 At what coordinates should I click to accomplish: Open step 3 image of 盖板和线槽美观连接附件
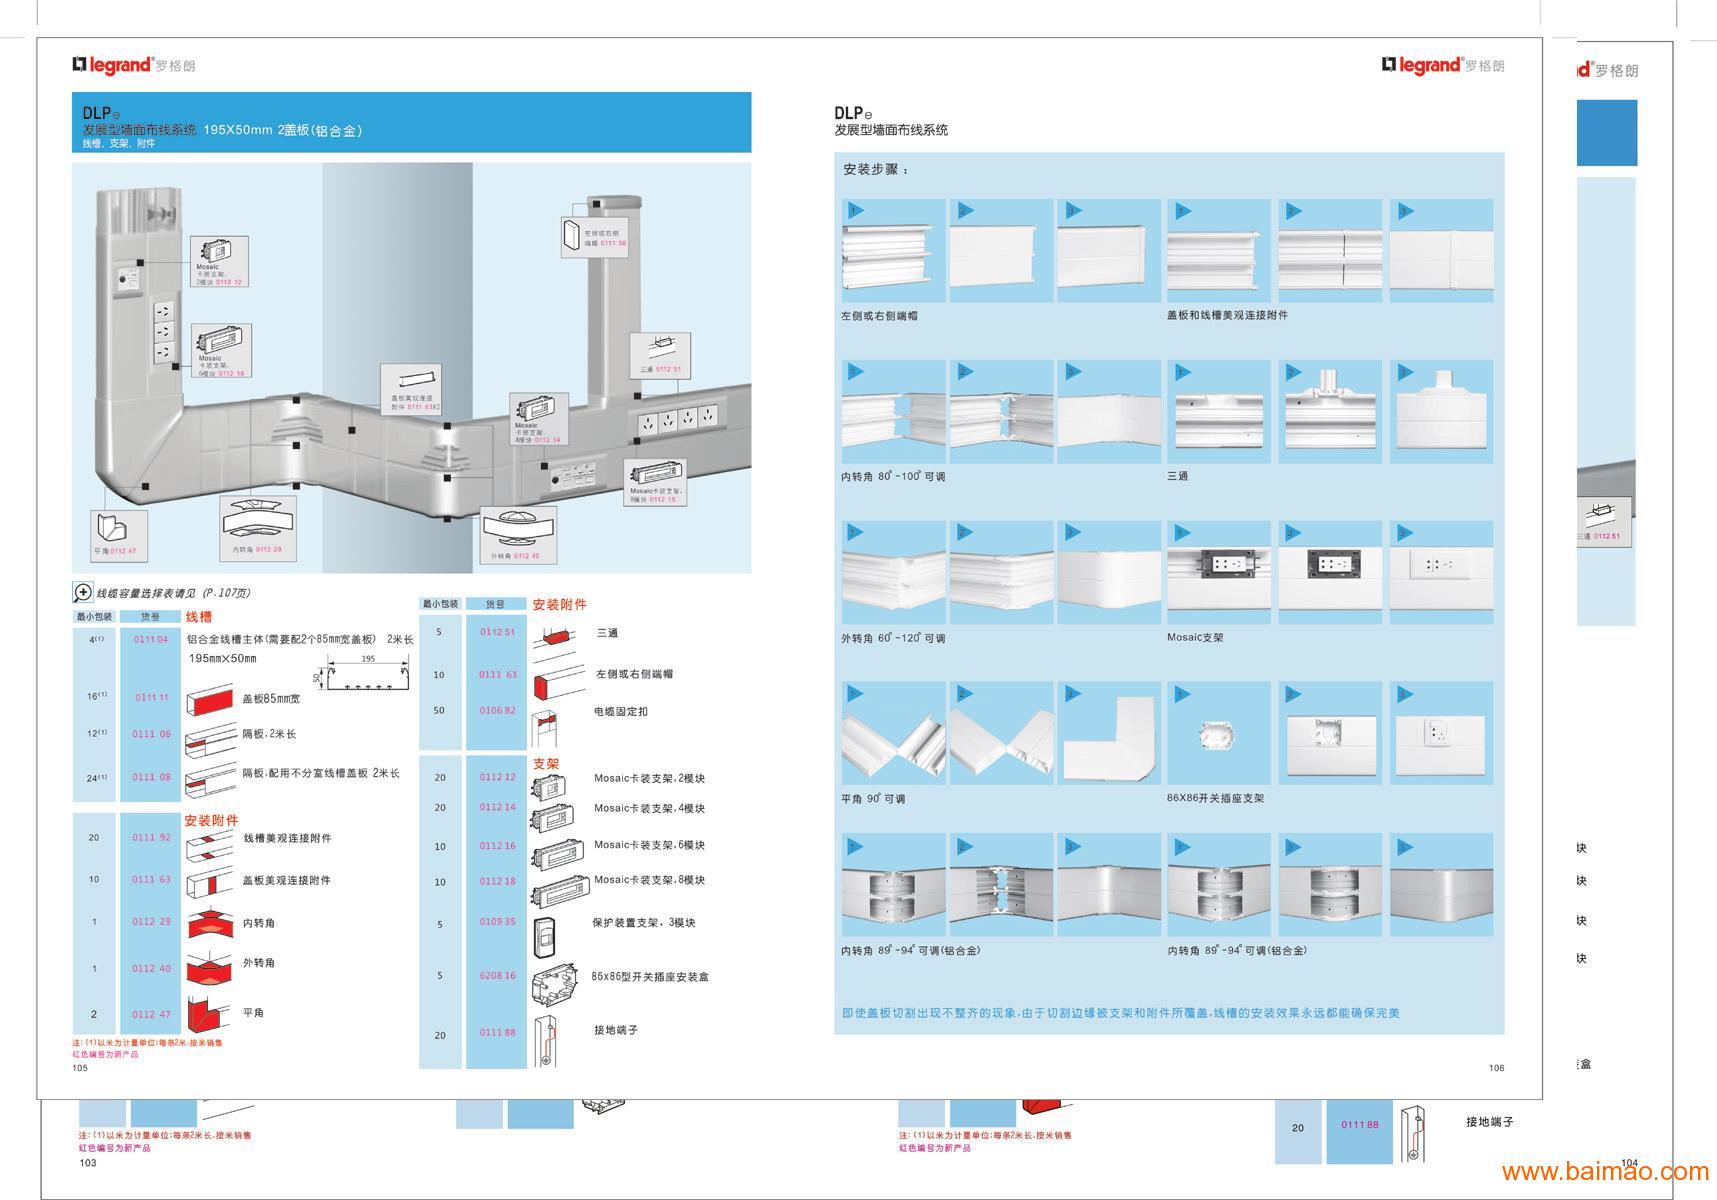(1442, 251)
